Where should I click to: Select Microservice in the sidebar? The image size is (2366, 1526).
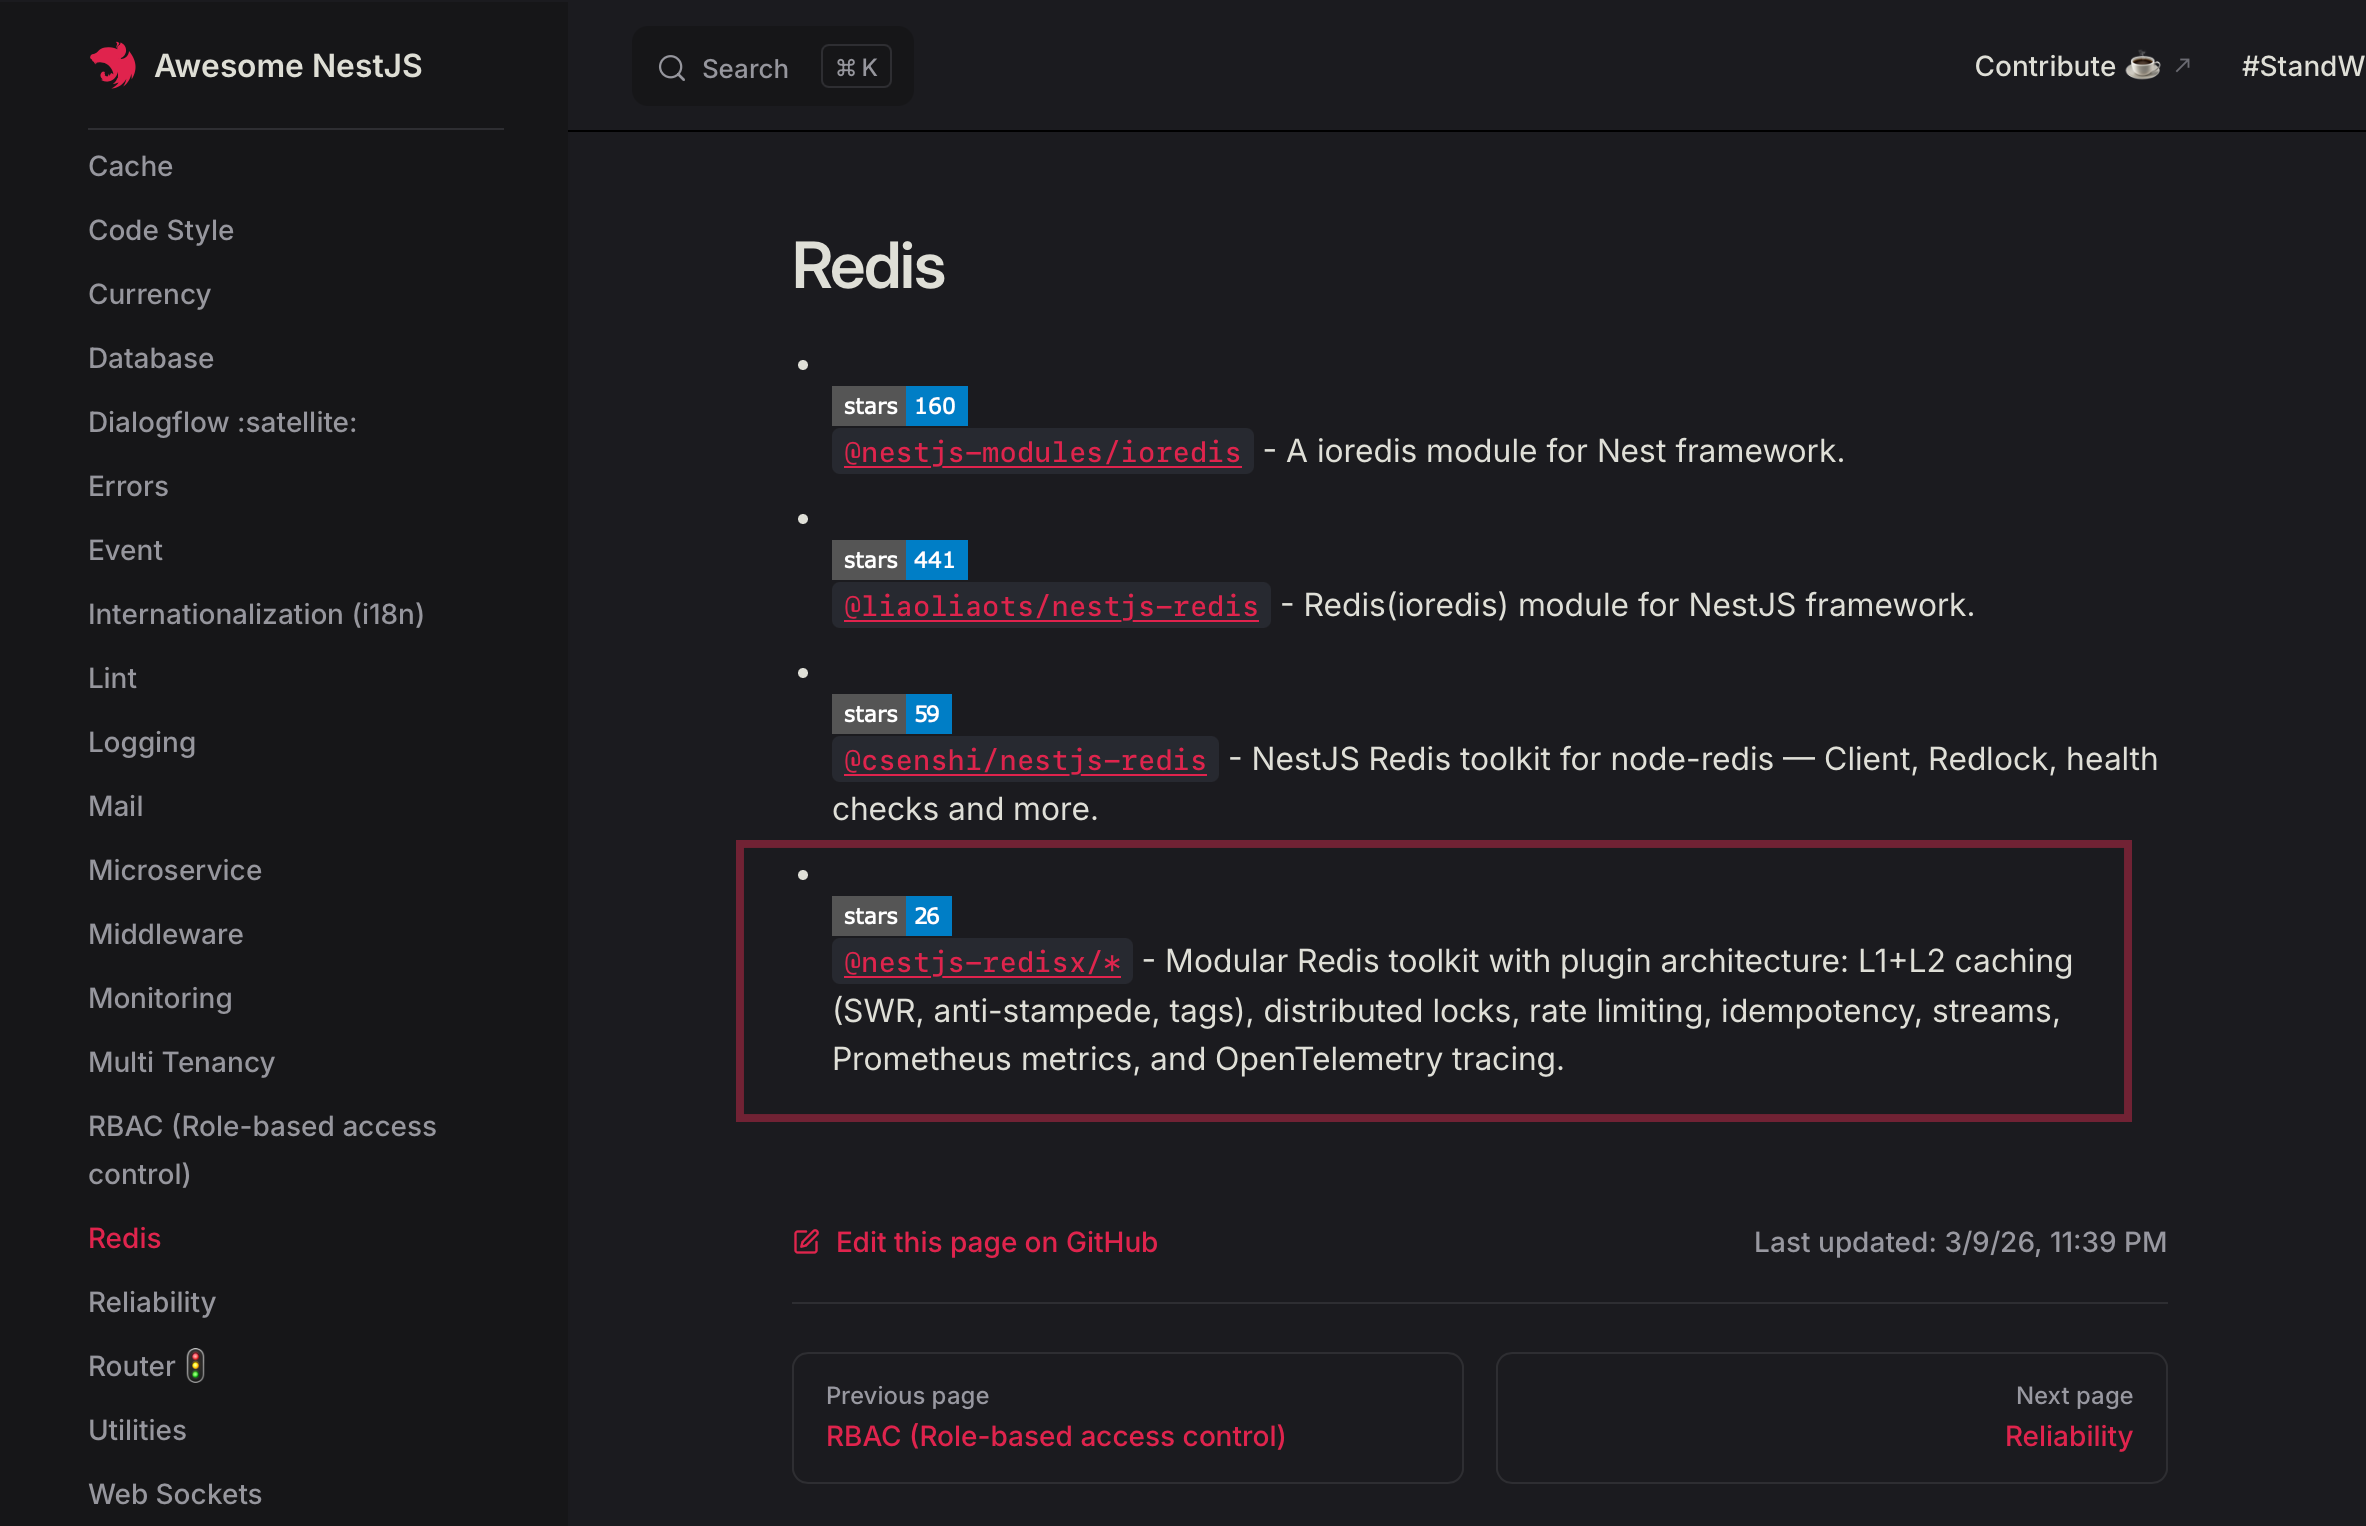(x=175, y=870)
